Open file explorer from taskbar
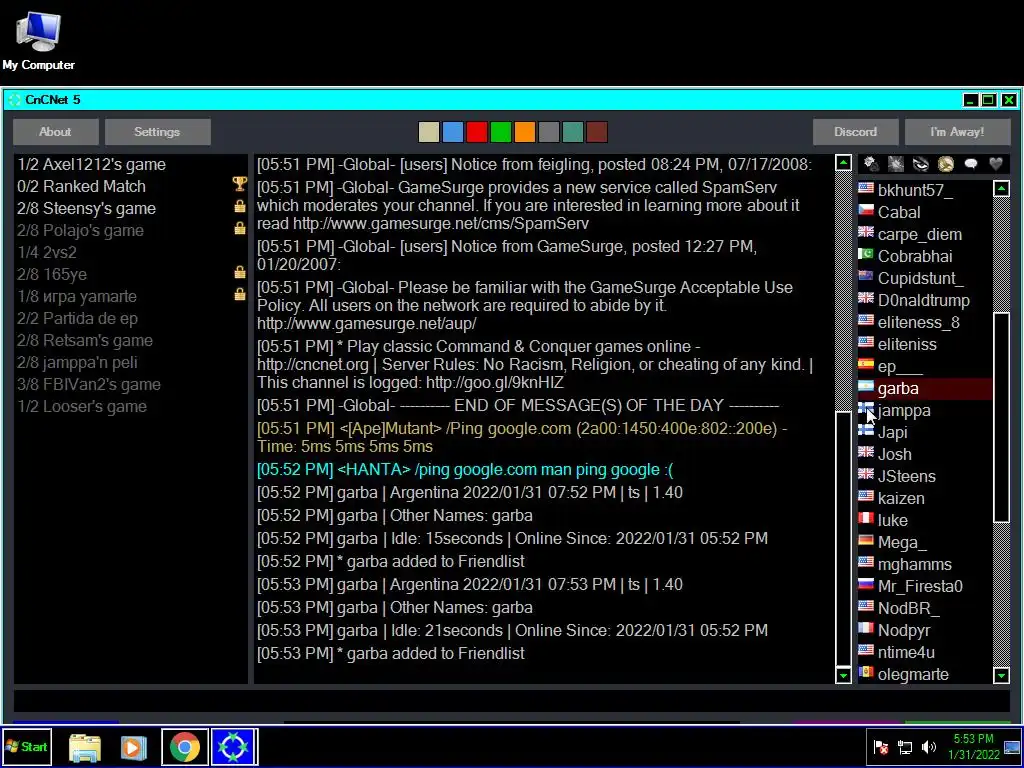This screenshot has height=768, width=1024. (x=85, y=747)
